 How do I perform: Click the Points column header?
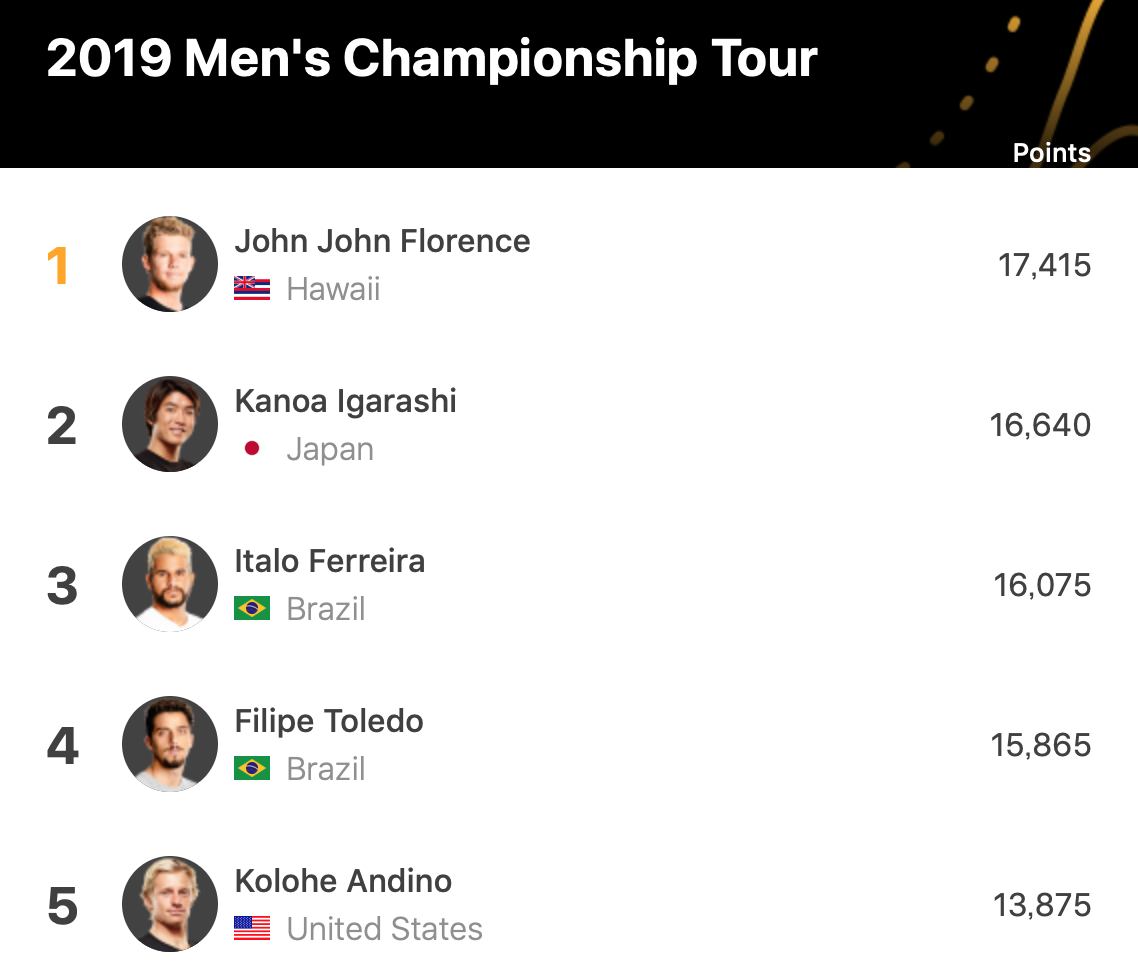point(1051,153)
